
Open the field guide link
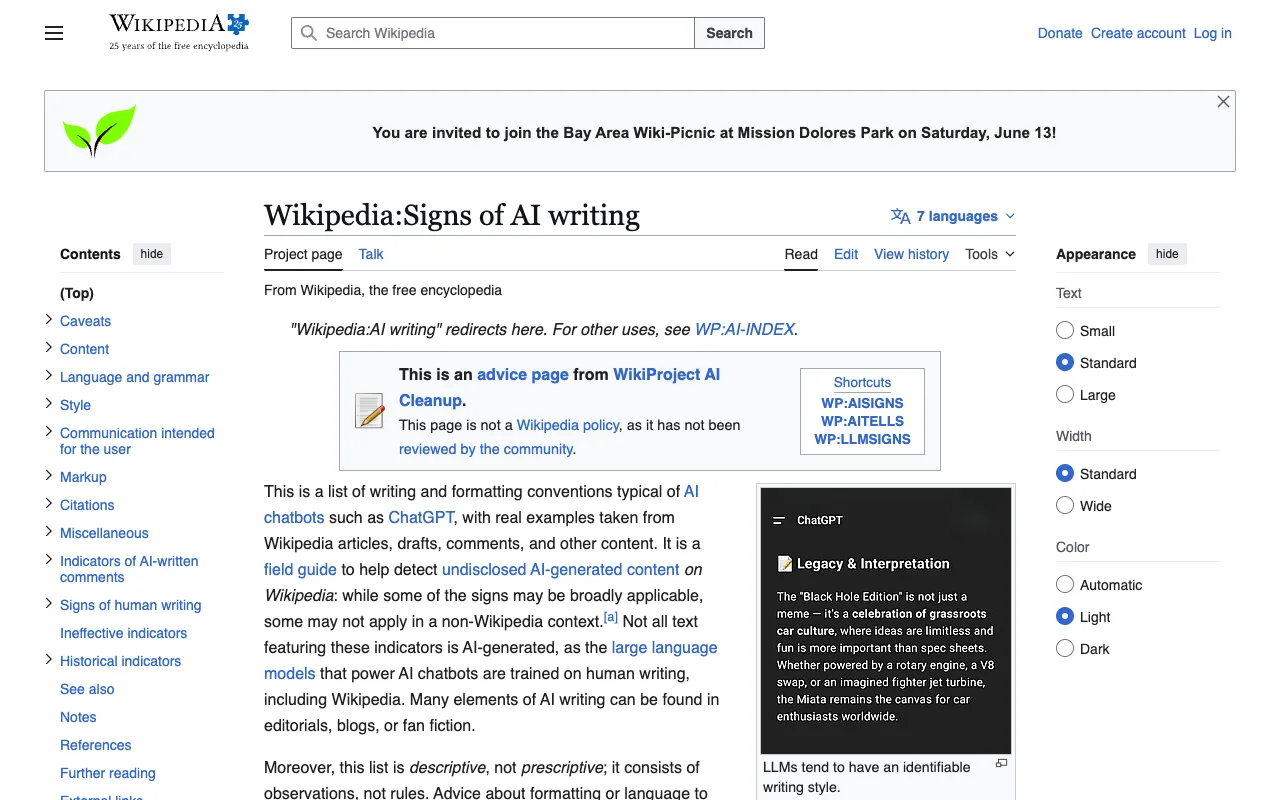[300, 569]
